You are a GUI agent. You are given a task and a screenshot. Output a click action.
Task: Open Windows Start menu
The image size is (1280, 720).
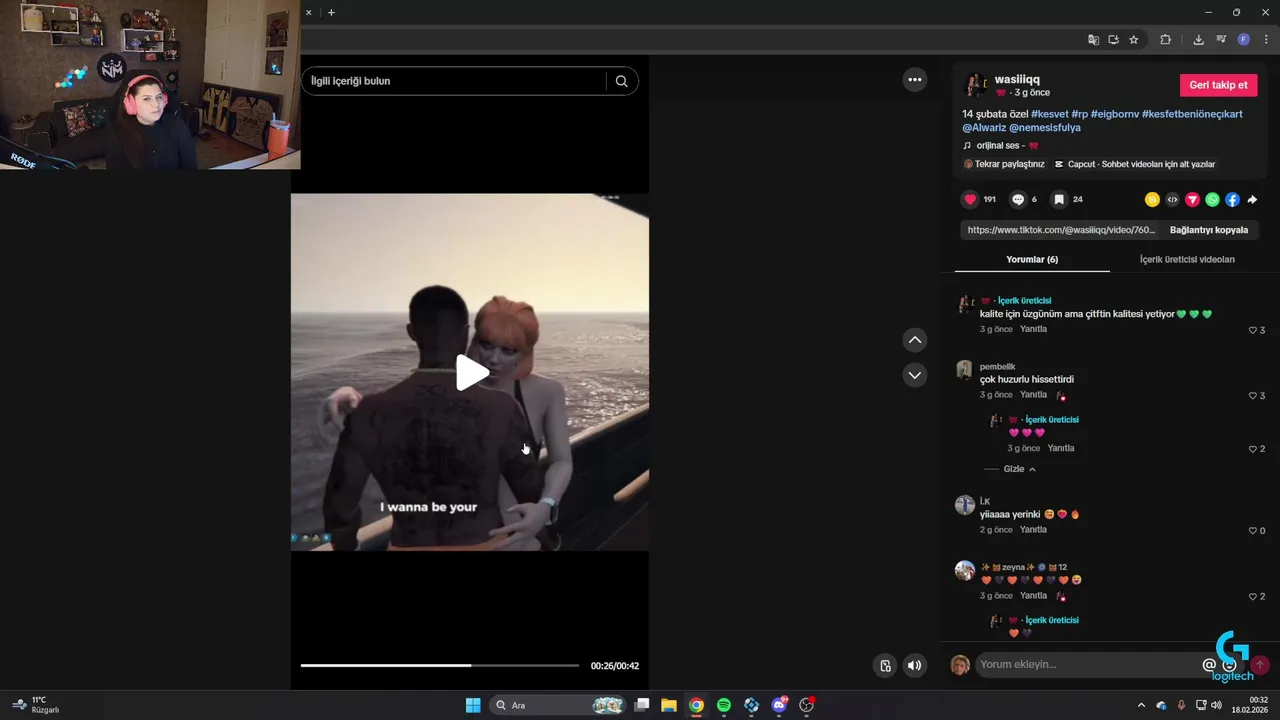click(x=473, y=705)
